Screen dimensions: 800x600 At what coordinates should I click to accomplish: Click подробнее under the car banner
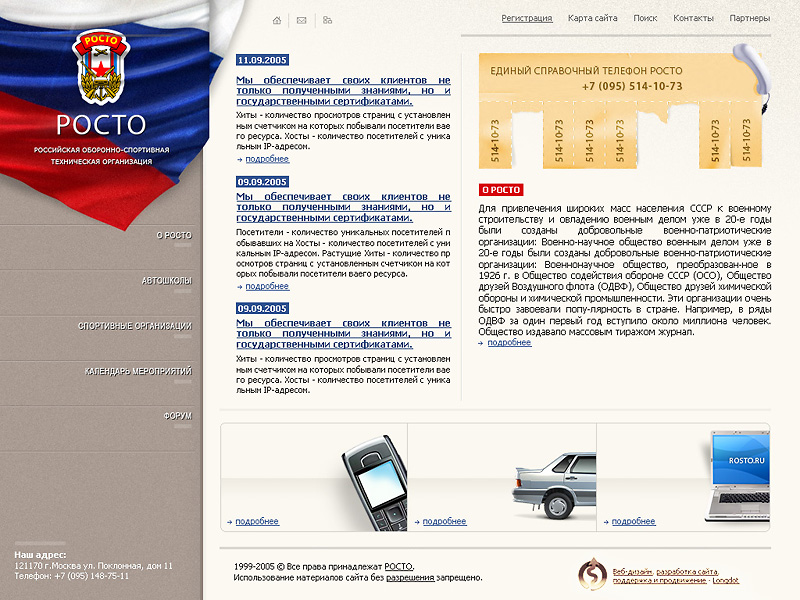tap(444, 521)
